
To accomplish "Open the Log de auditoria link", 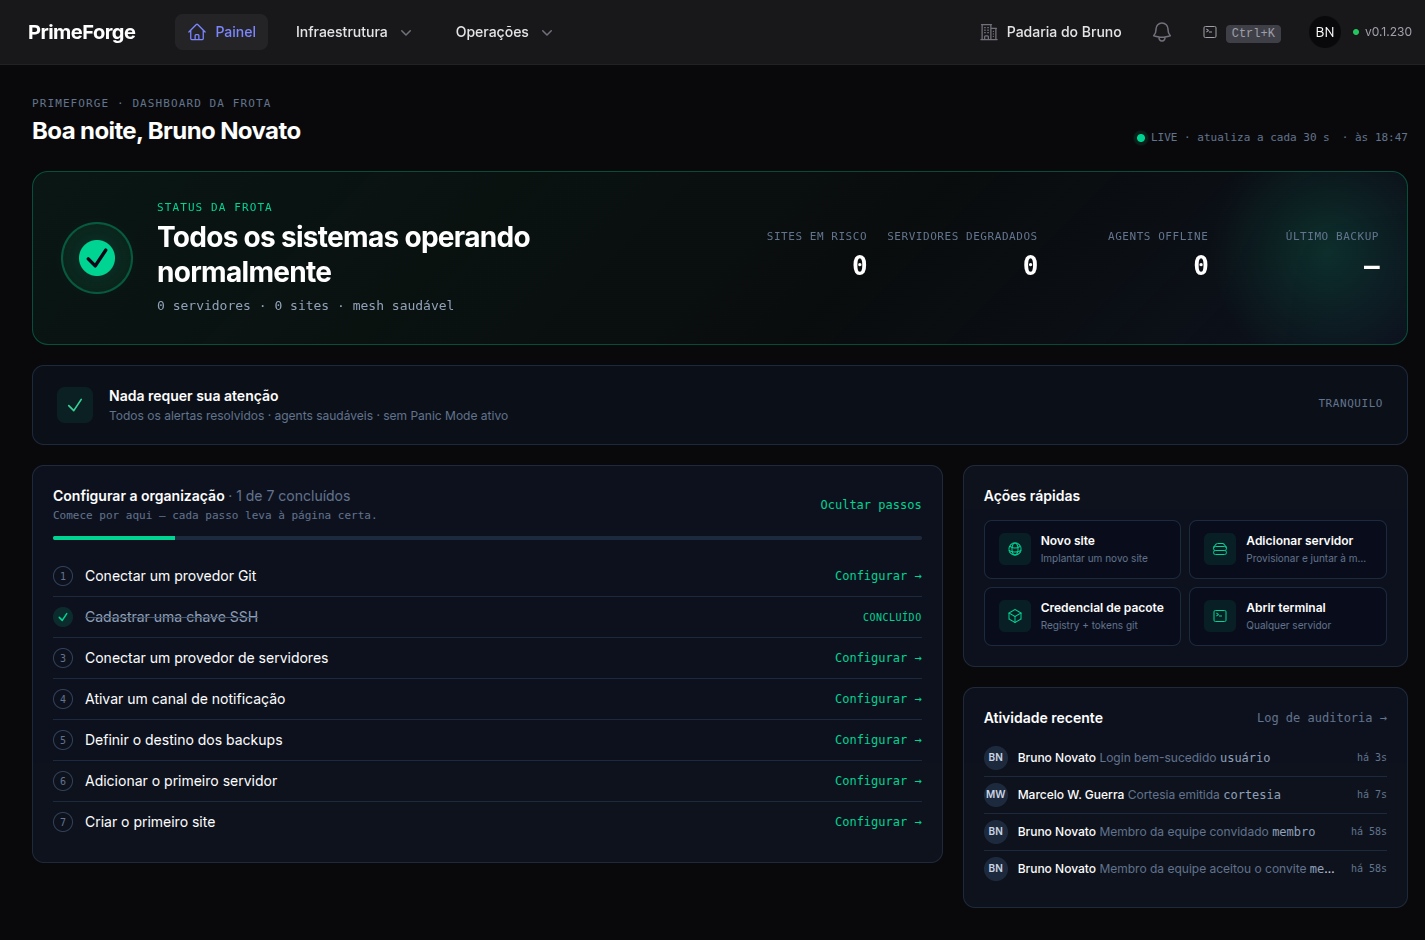I will point(1321,718).
